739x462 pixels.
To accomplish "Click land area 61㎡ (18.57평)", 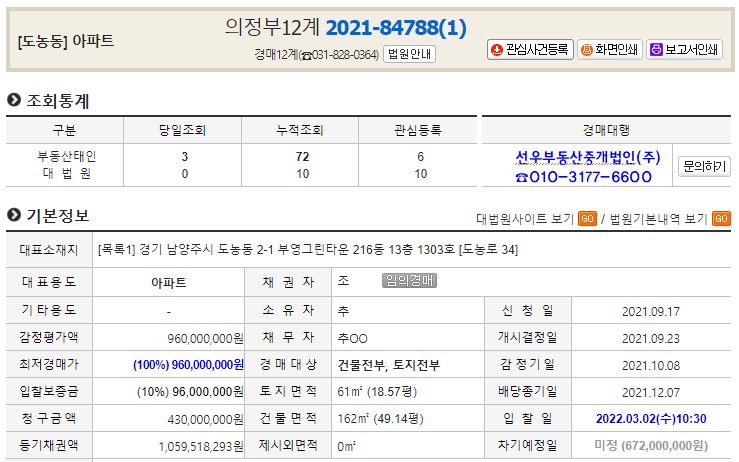I will (x=377, y=391).
